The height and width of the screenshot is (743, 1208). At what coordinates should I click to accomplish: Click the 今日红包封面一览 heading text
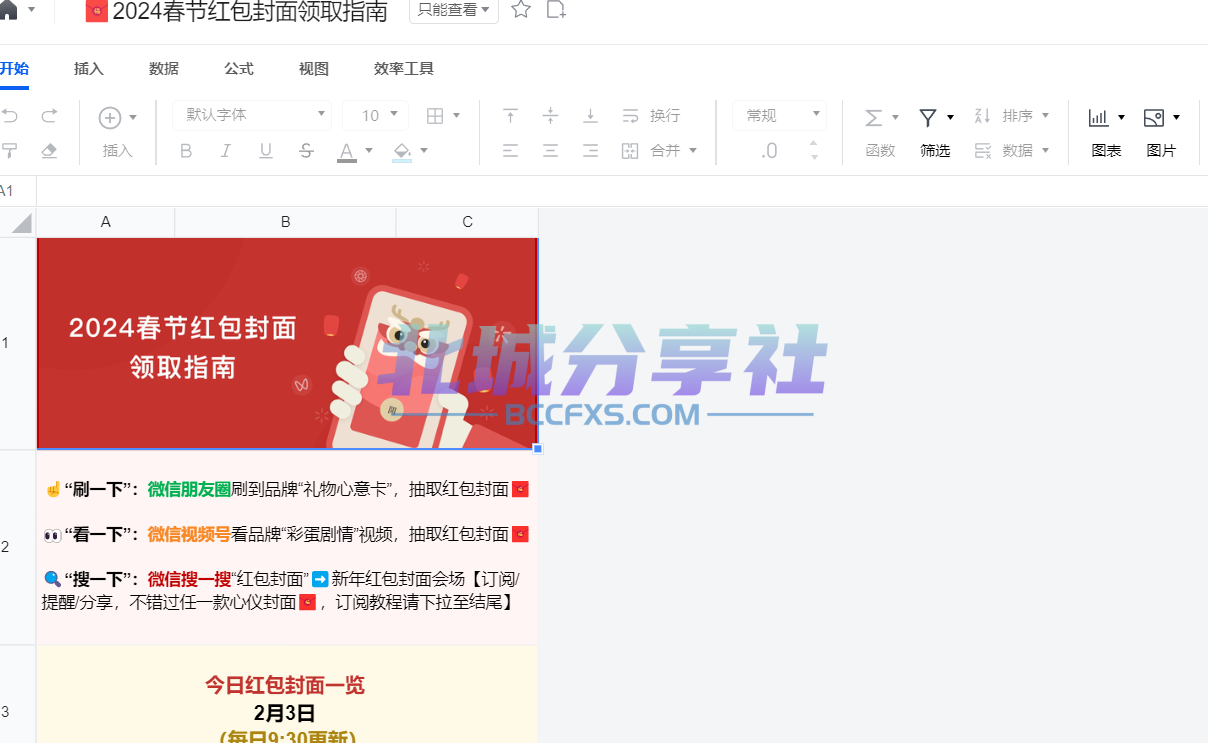pyautogui.click(x=285, y=685)
